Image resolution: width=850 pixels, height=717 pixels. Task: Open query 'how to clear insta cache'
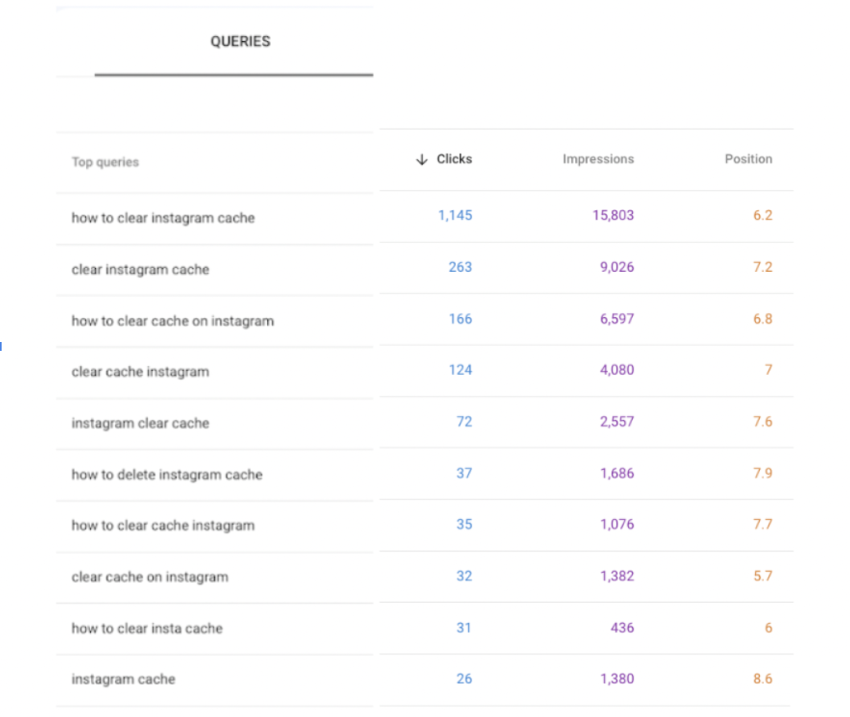(x=147, y=629)
